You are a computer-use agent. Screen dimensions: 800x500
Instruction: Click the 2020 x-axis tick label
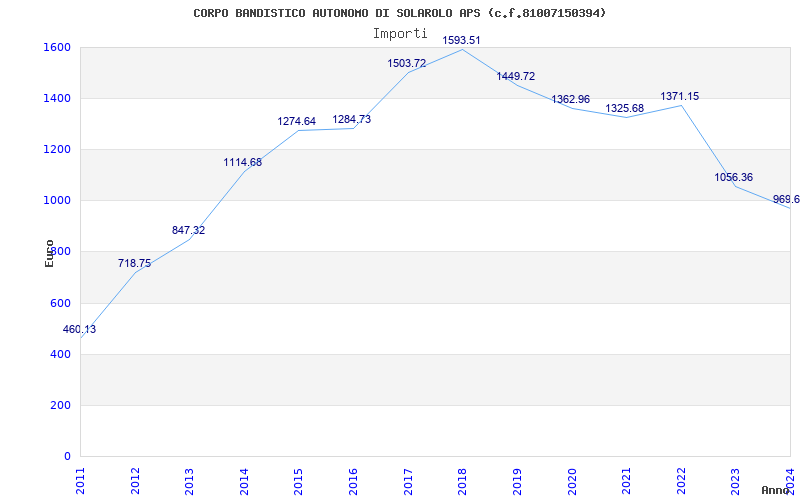click(x=571, y=481)
